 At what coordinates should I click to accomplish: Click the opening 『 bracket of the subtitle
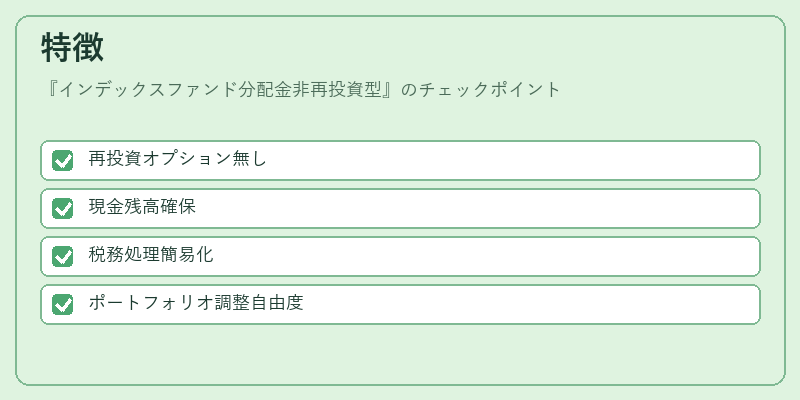[x=51, y=90]
